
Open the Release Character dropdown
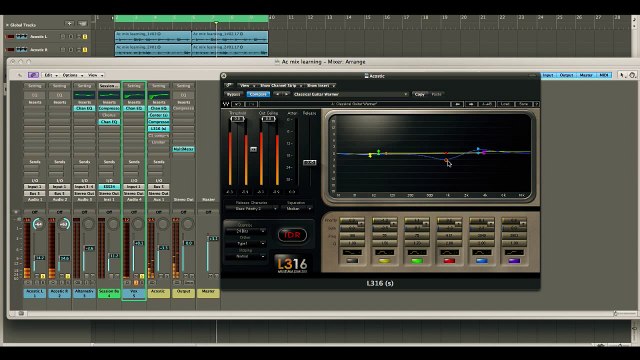251,209
